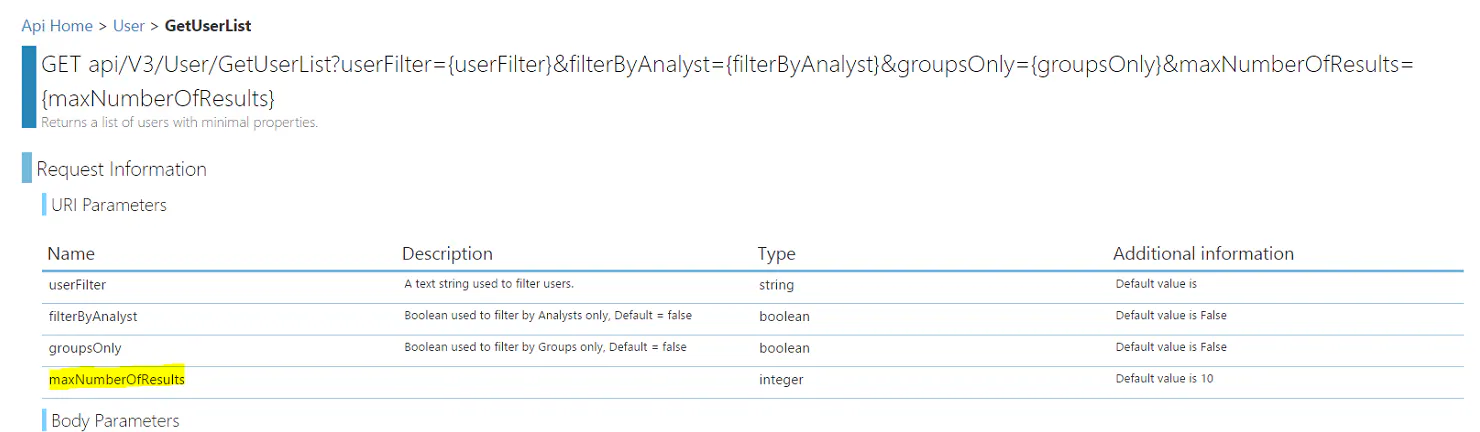1480x432 pixels.
Task: Click the boolean type for groupsOnly
Action: coord(784,348)
